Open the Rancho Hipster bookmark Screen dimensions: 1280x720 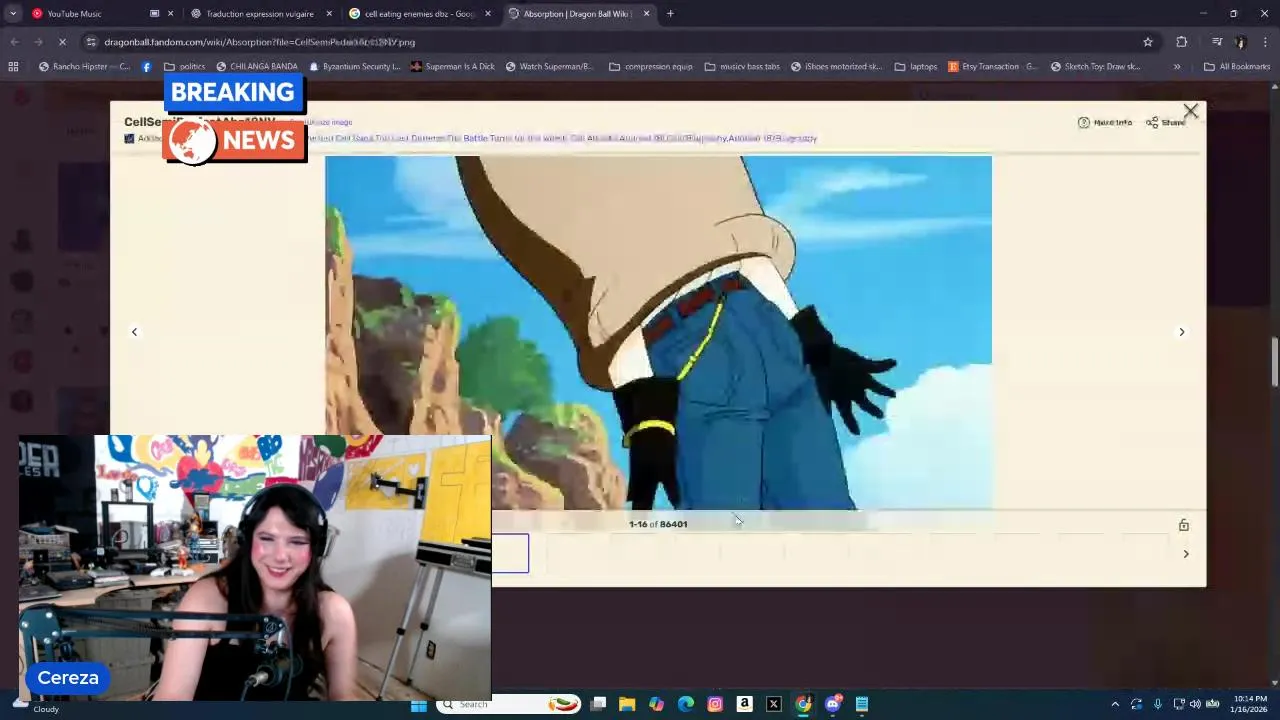click(84, 67)
